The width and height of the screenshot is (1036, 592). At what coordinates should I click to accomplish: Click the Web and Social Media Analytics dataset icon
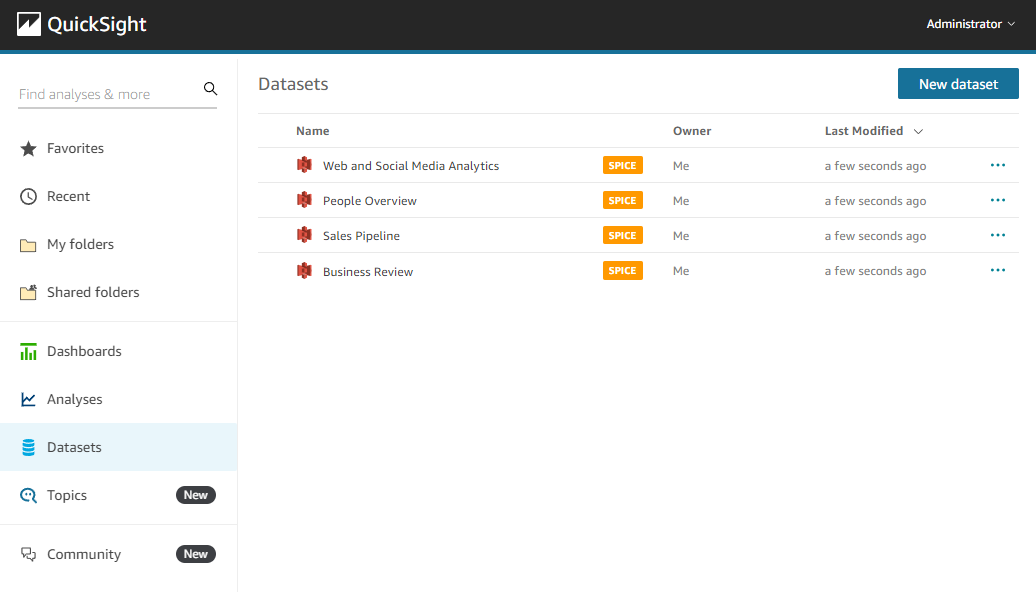pyautogui.click(x=304, y=165)
